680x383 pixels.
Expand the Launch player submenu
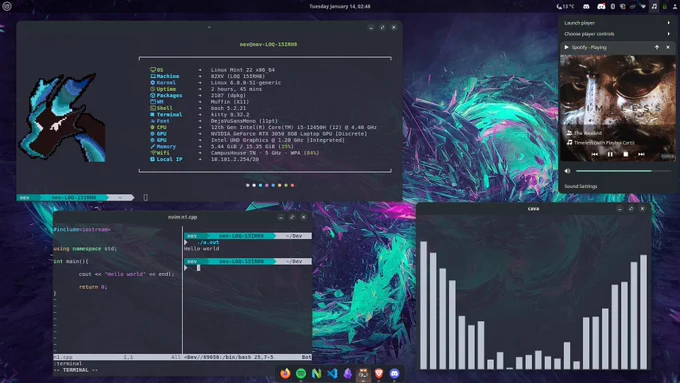click(x=617, y=23)
